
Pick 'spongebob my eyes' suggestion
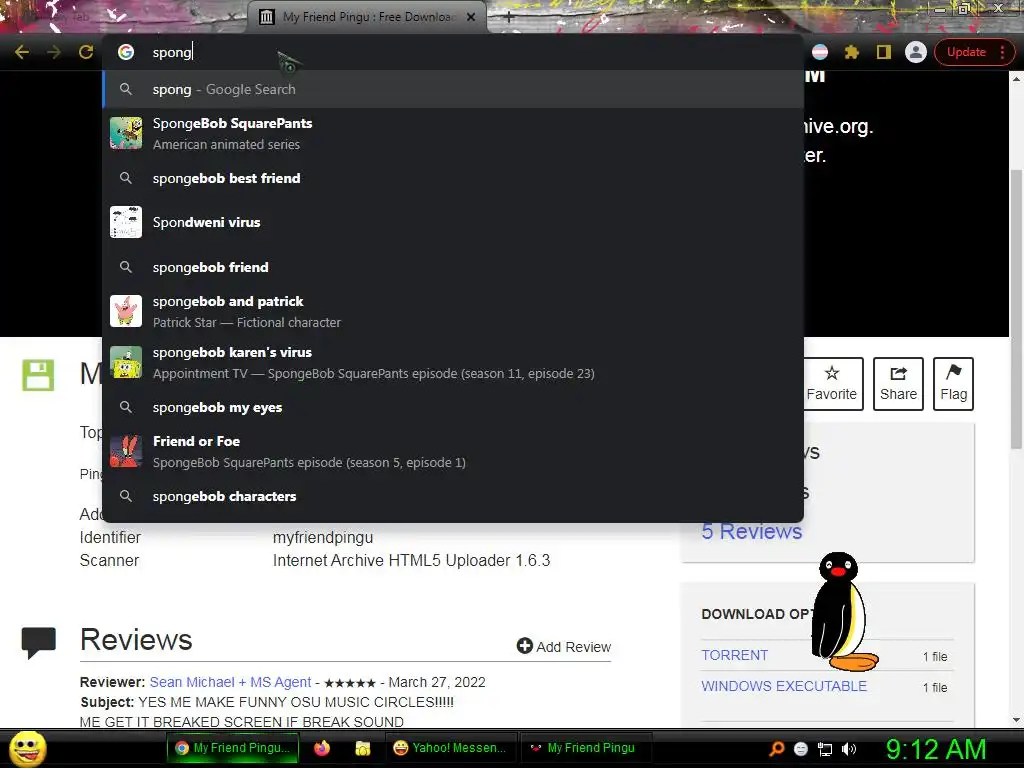click(453, 408)
